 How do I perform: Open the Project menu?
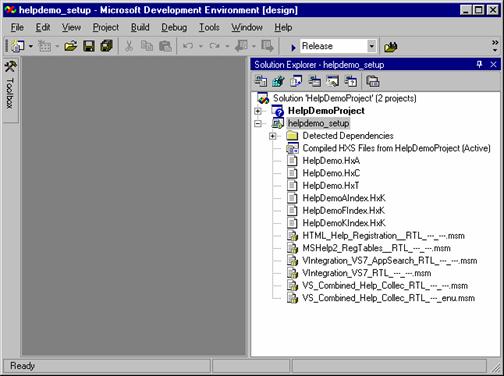click(x=106, y=27)
